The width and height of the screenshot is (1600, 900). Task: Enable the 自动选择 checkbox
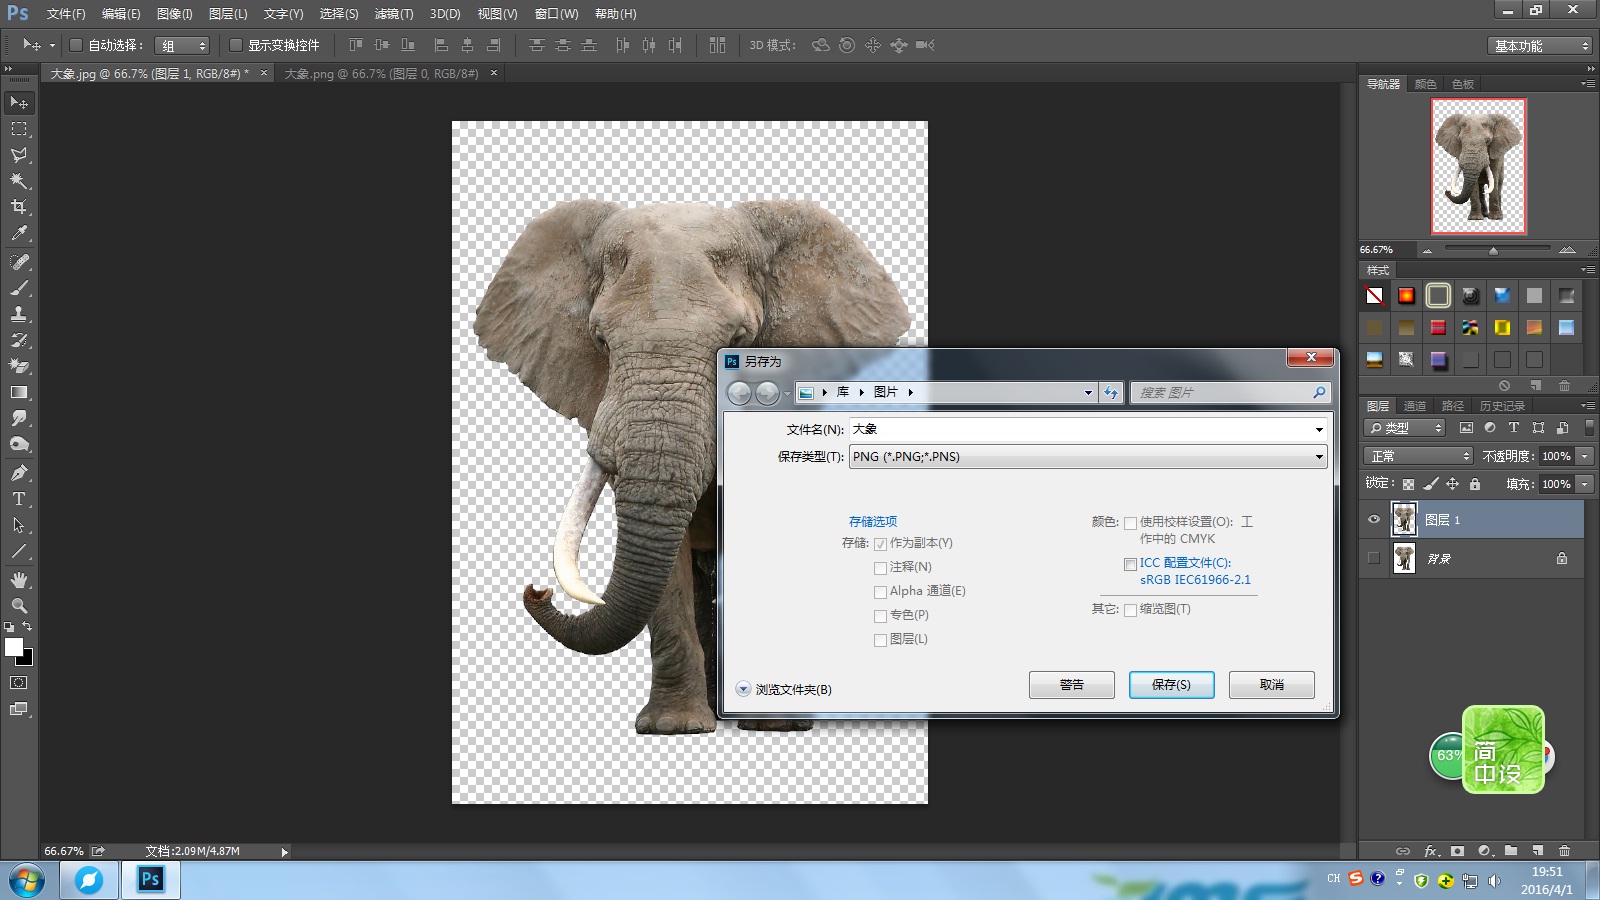click(x=76, y=45)
